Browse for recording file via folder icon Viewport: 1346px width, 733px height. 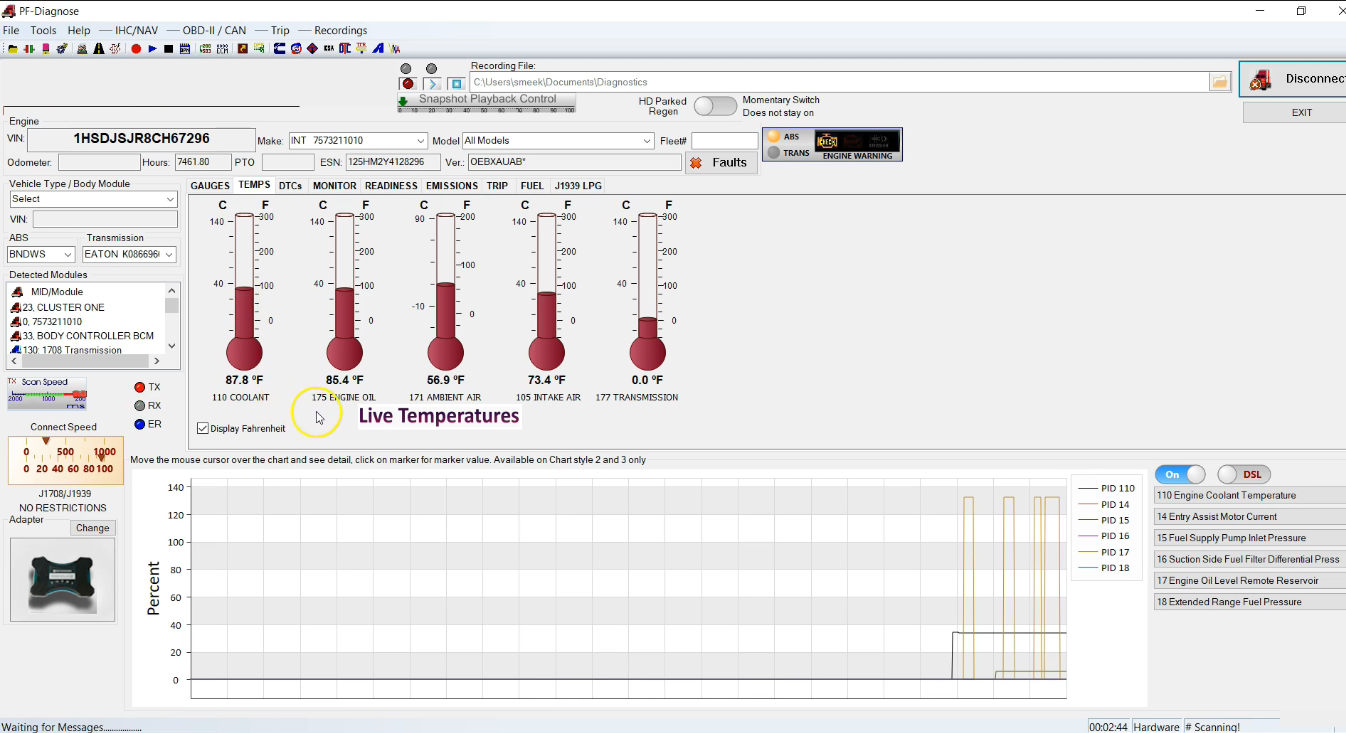pyautogui.click(x=1219, y=82)
